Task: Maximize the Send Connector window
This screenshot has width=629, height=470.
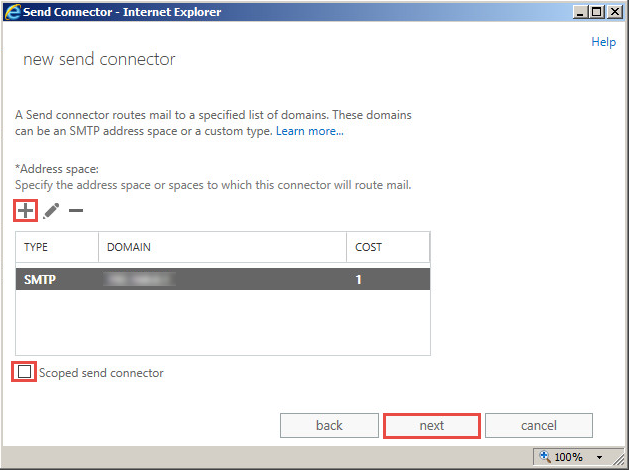Action: tap(597, 12)
